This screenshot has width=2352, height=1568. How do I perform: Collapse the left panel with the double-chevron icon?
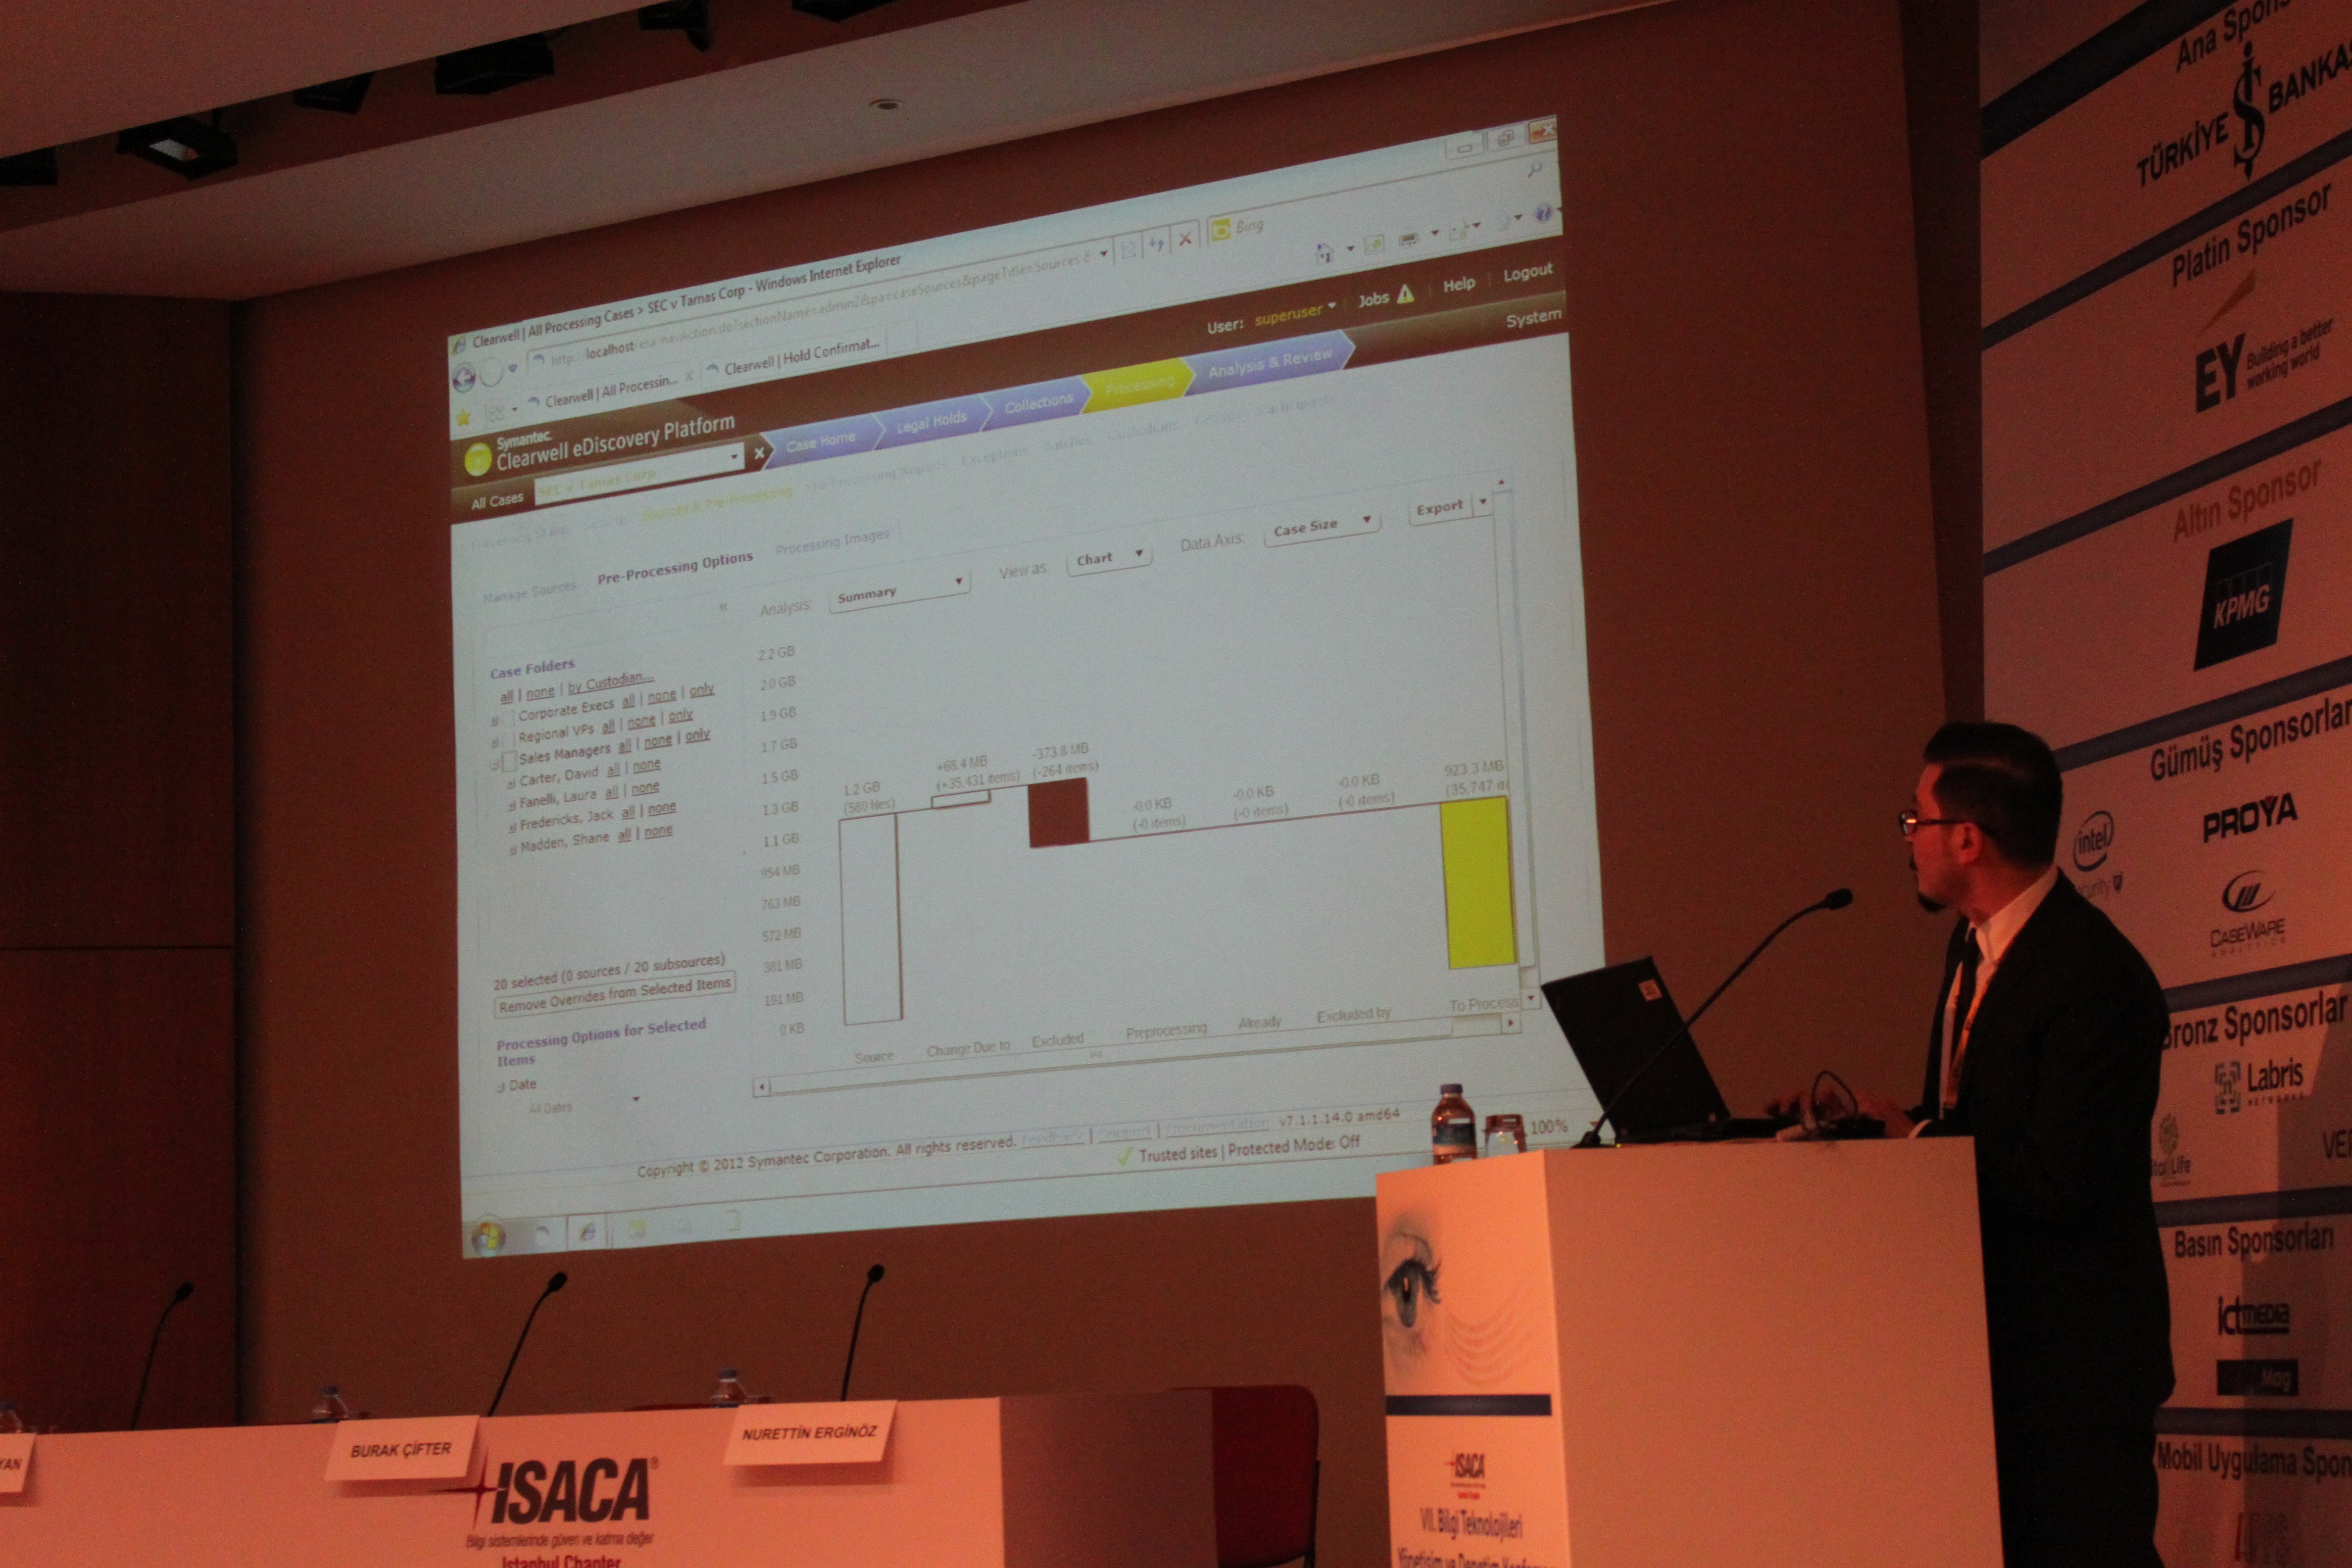pos(723,607)
